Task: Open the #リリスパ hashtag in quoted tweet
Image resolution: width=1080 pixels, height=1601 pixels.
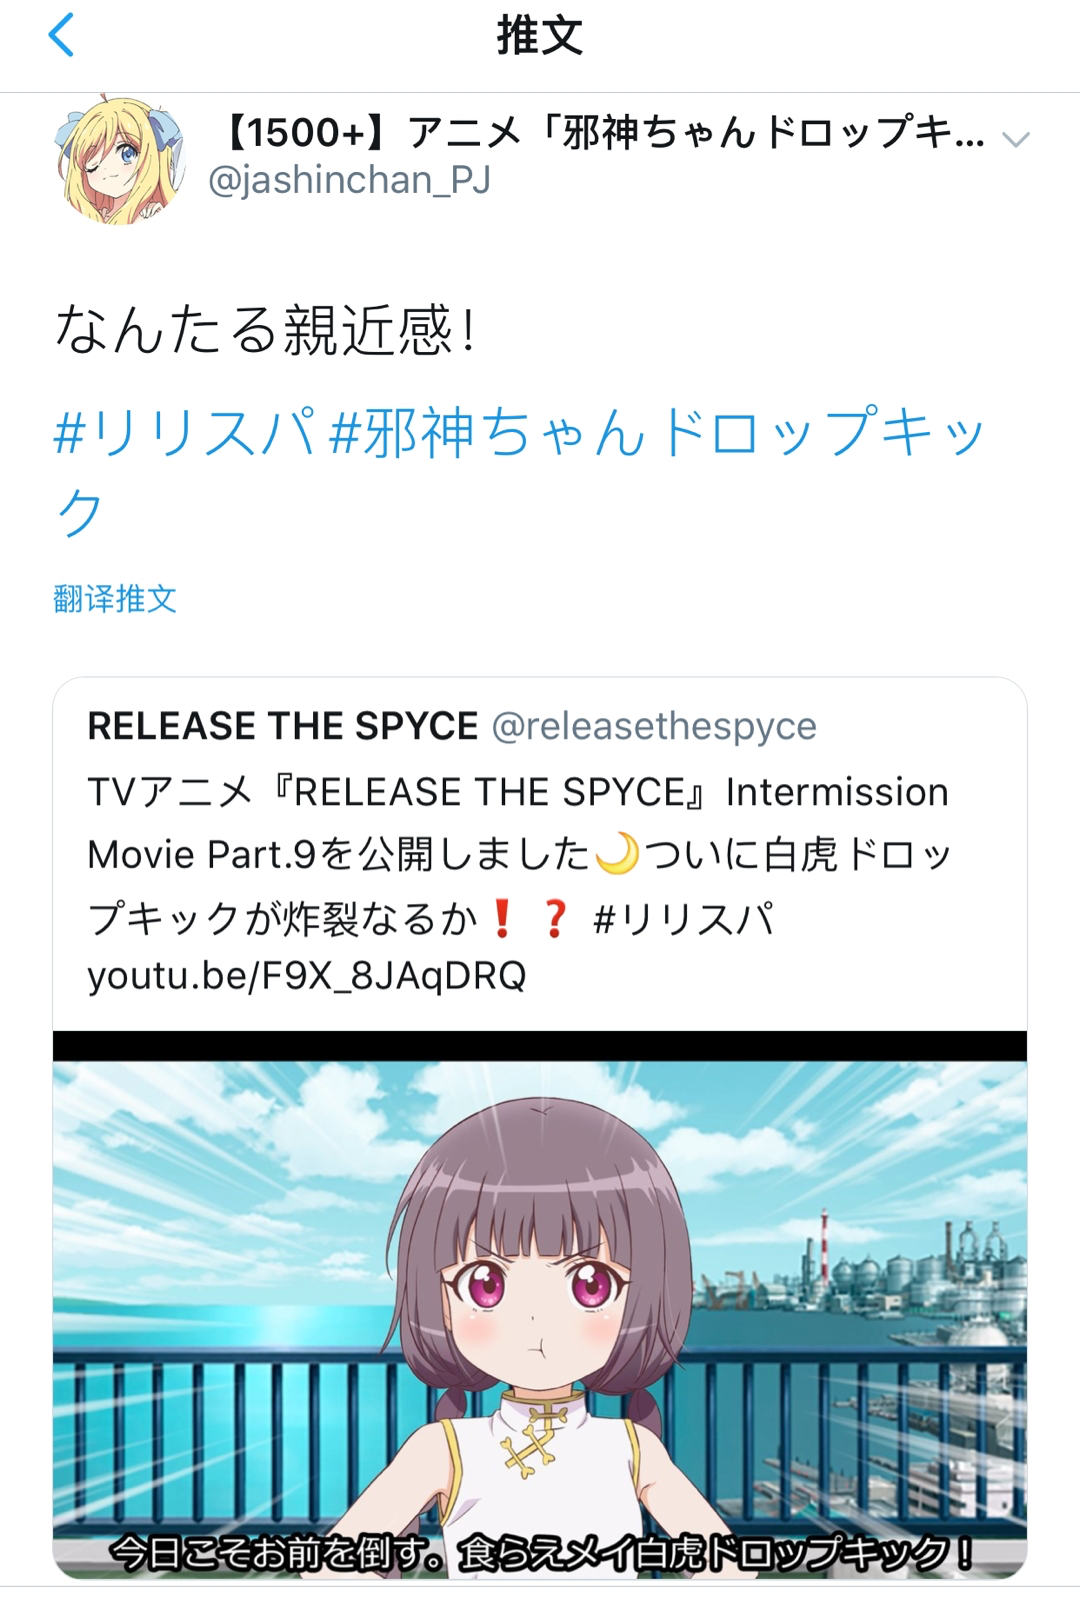Action: pos(683,918)
